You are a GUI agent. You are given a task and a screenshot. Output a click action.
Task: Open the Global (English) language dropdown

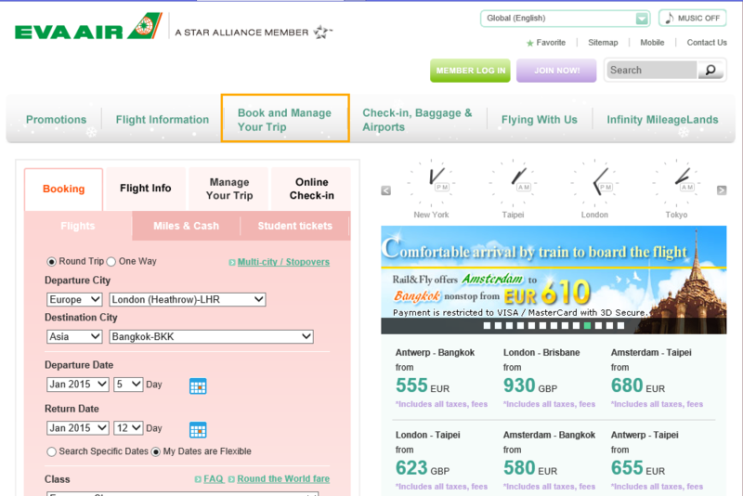[x=564, y=18]
